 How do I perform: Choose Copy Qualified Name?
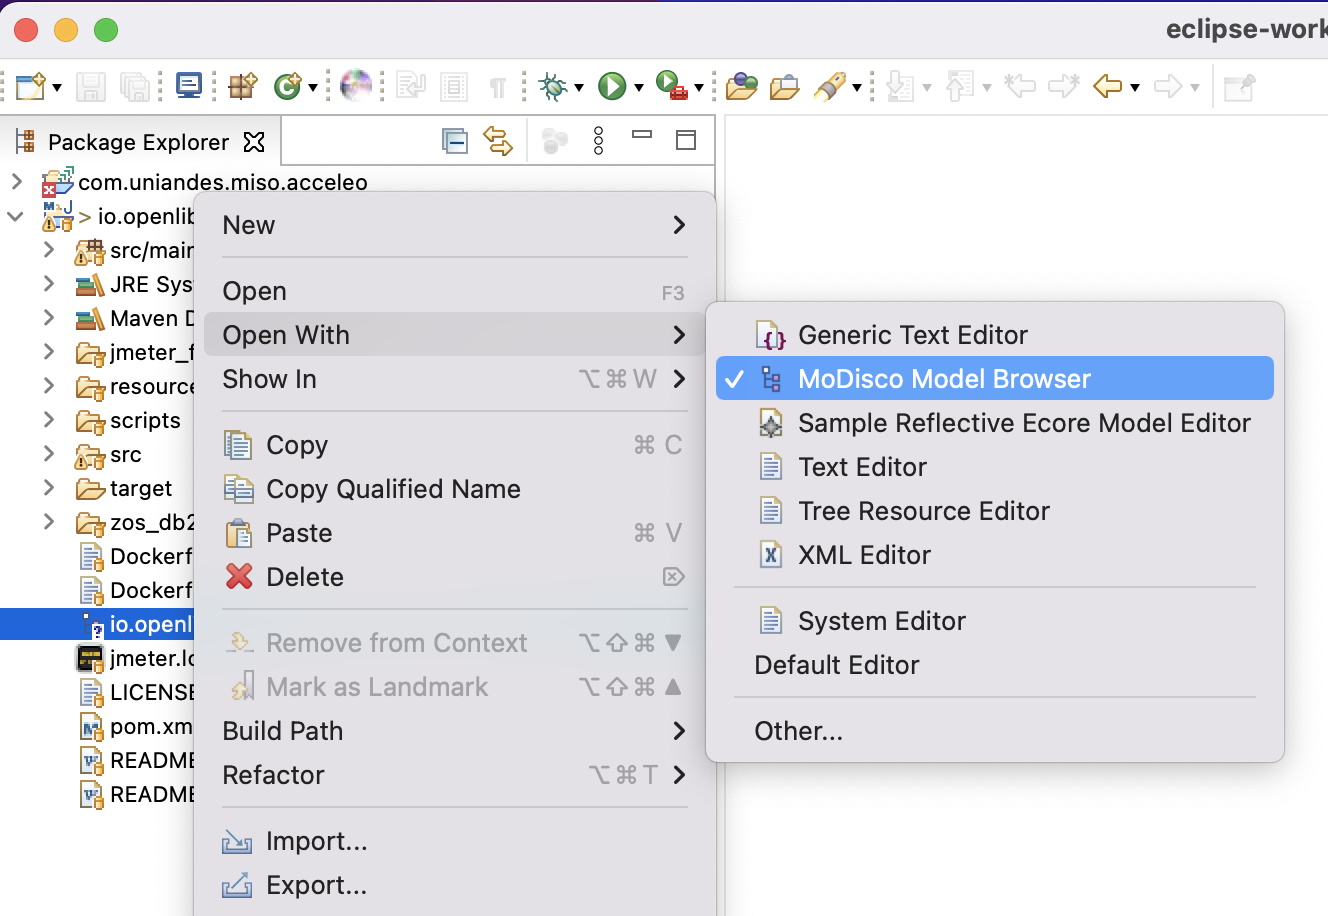click(454, 489)
